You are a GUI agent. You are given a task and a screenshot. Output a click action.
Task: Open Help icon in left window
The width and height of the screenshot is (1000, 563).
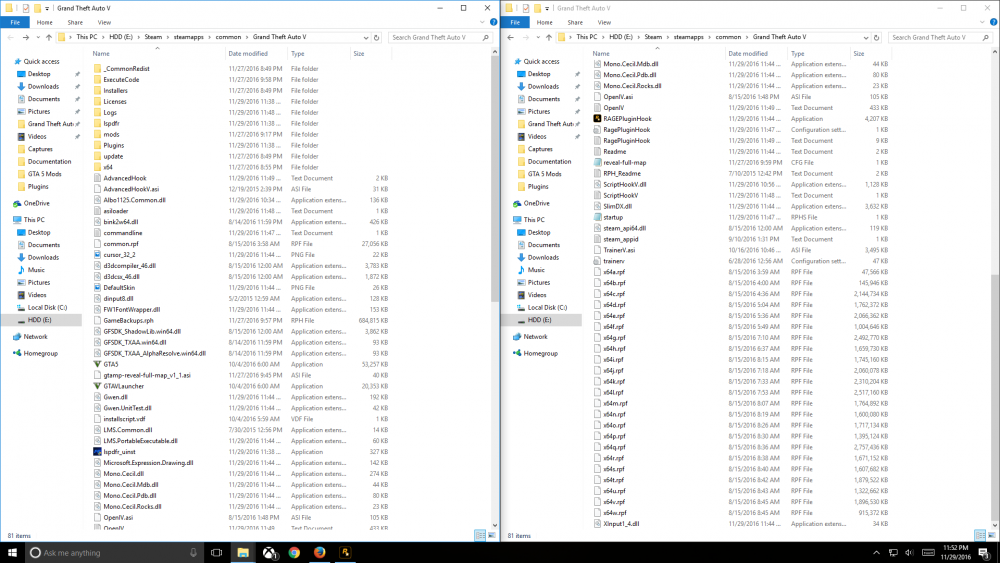tap(494, 22)
